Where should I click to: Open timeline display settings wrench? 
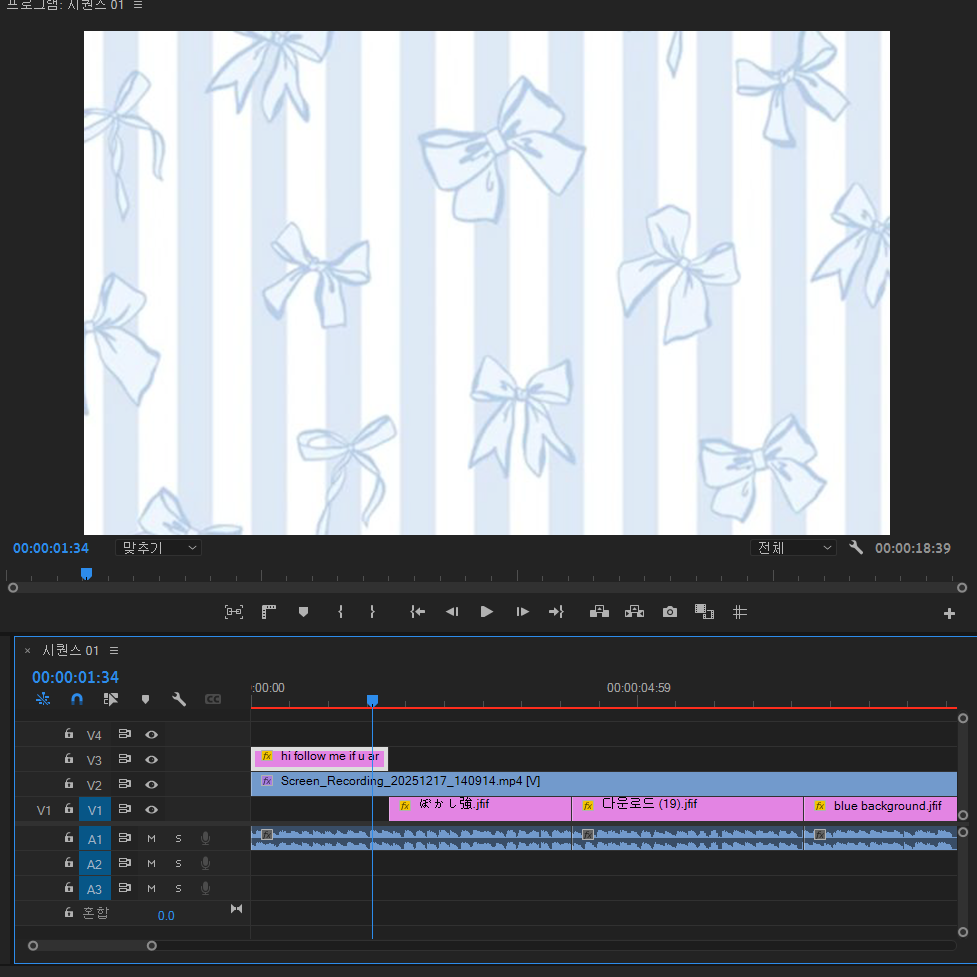click(179, 700)
